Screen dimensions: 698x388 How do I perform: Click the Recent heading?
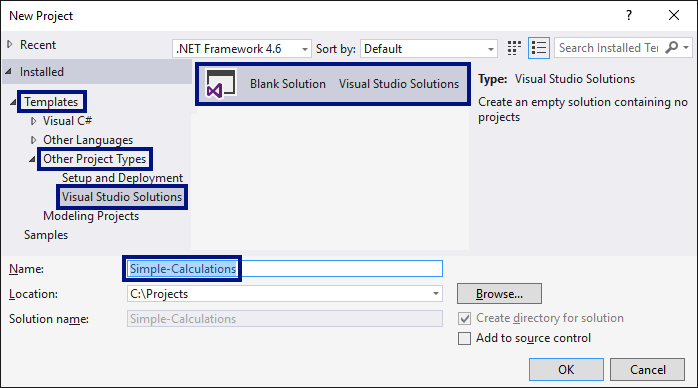point(38,44)
